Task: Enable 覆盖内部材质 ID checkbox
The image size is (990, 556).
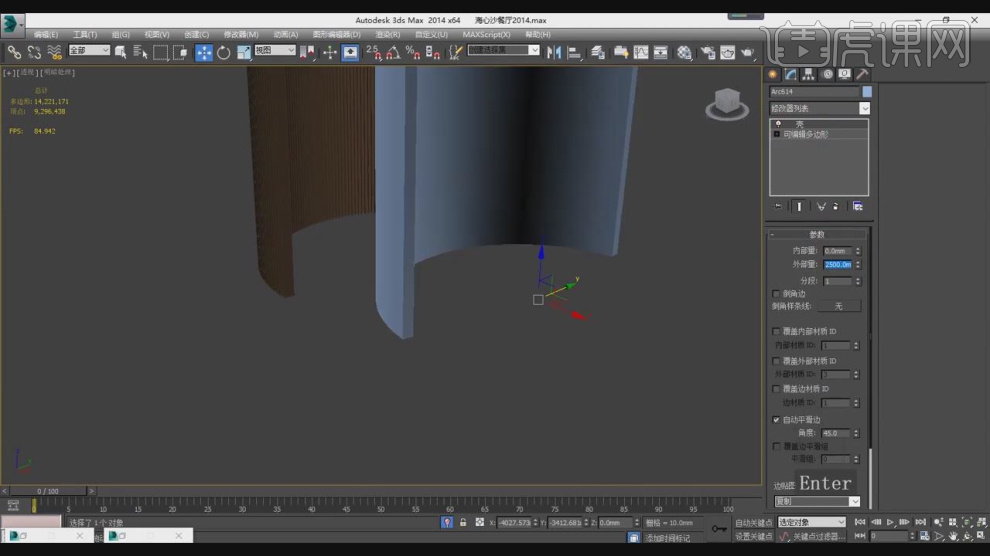Action: (x=777, y=331)
